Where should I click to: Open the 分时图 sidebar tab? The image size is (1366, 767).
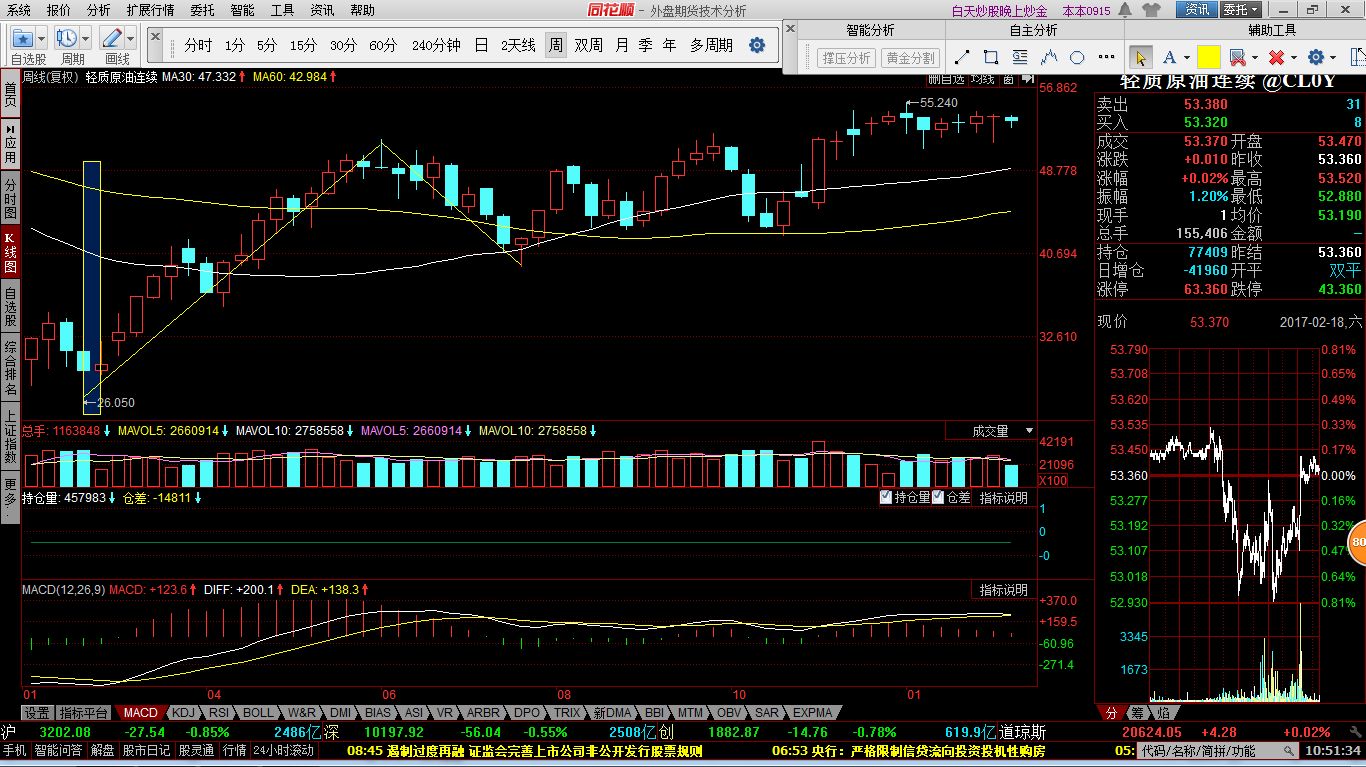(x=10, y=198)
